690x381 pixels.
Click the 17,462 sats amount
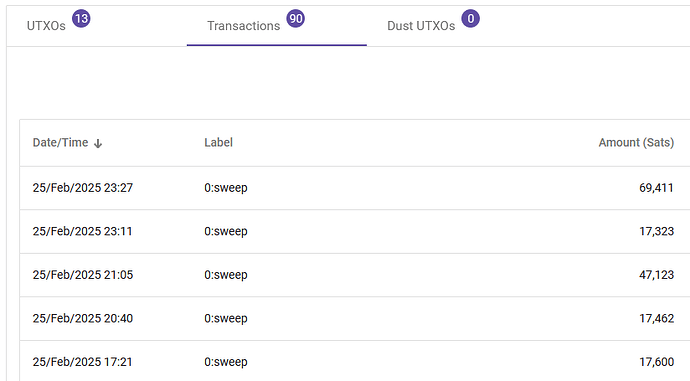(x=656, y=319)
